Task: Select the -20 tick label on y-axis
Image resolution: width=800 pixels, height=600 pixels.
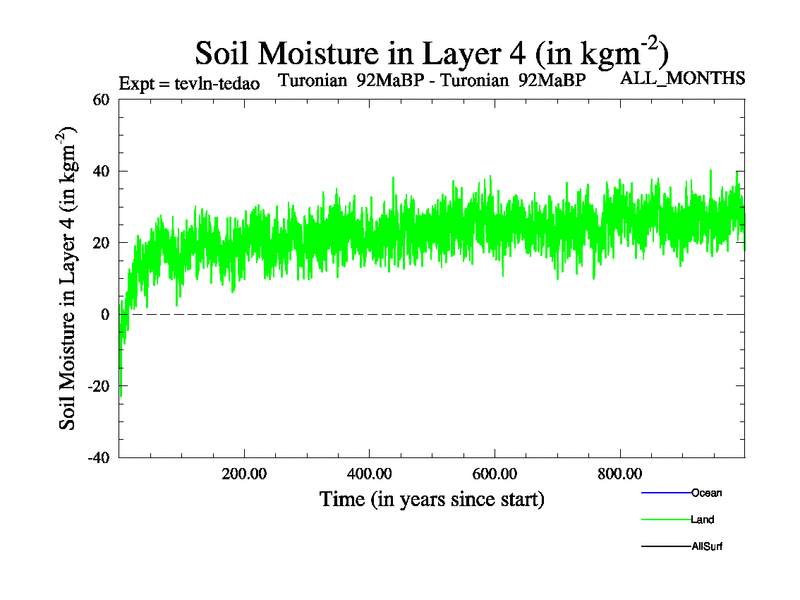Action: tap(96, 386)
